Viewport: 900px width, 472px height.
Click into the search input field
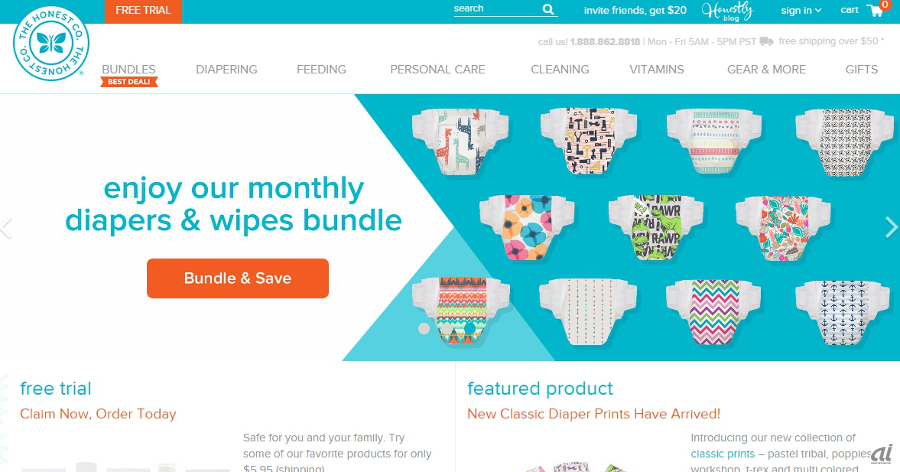click(496, 9)
